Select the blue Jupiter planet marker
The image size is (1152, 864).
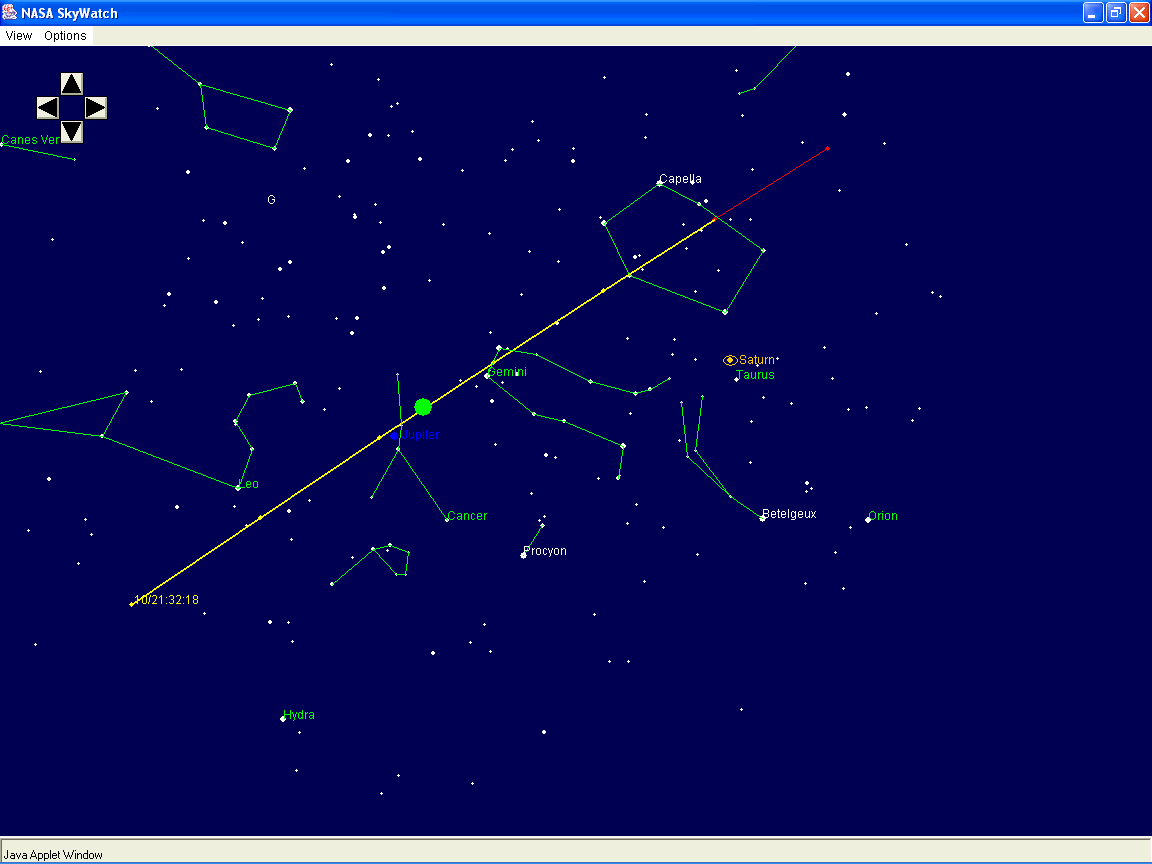click(x=396, y=435)
